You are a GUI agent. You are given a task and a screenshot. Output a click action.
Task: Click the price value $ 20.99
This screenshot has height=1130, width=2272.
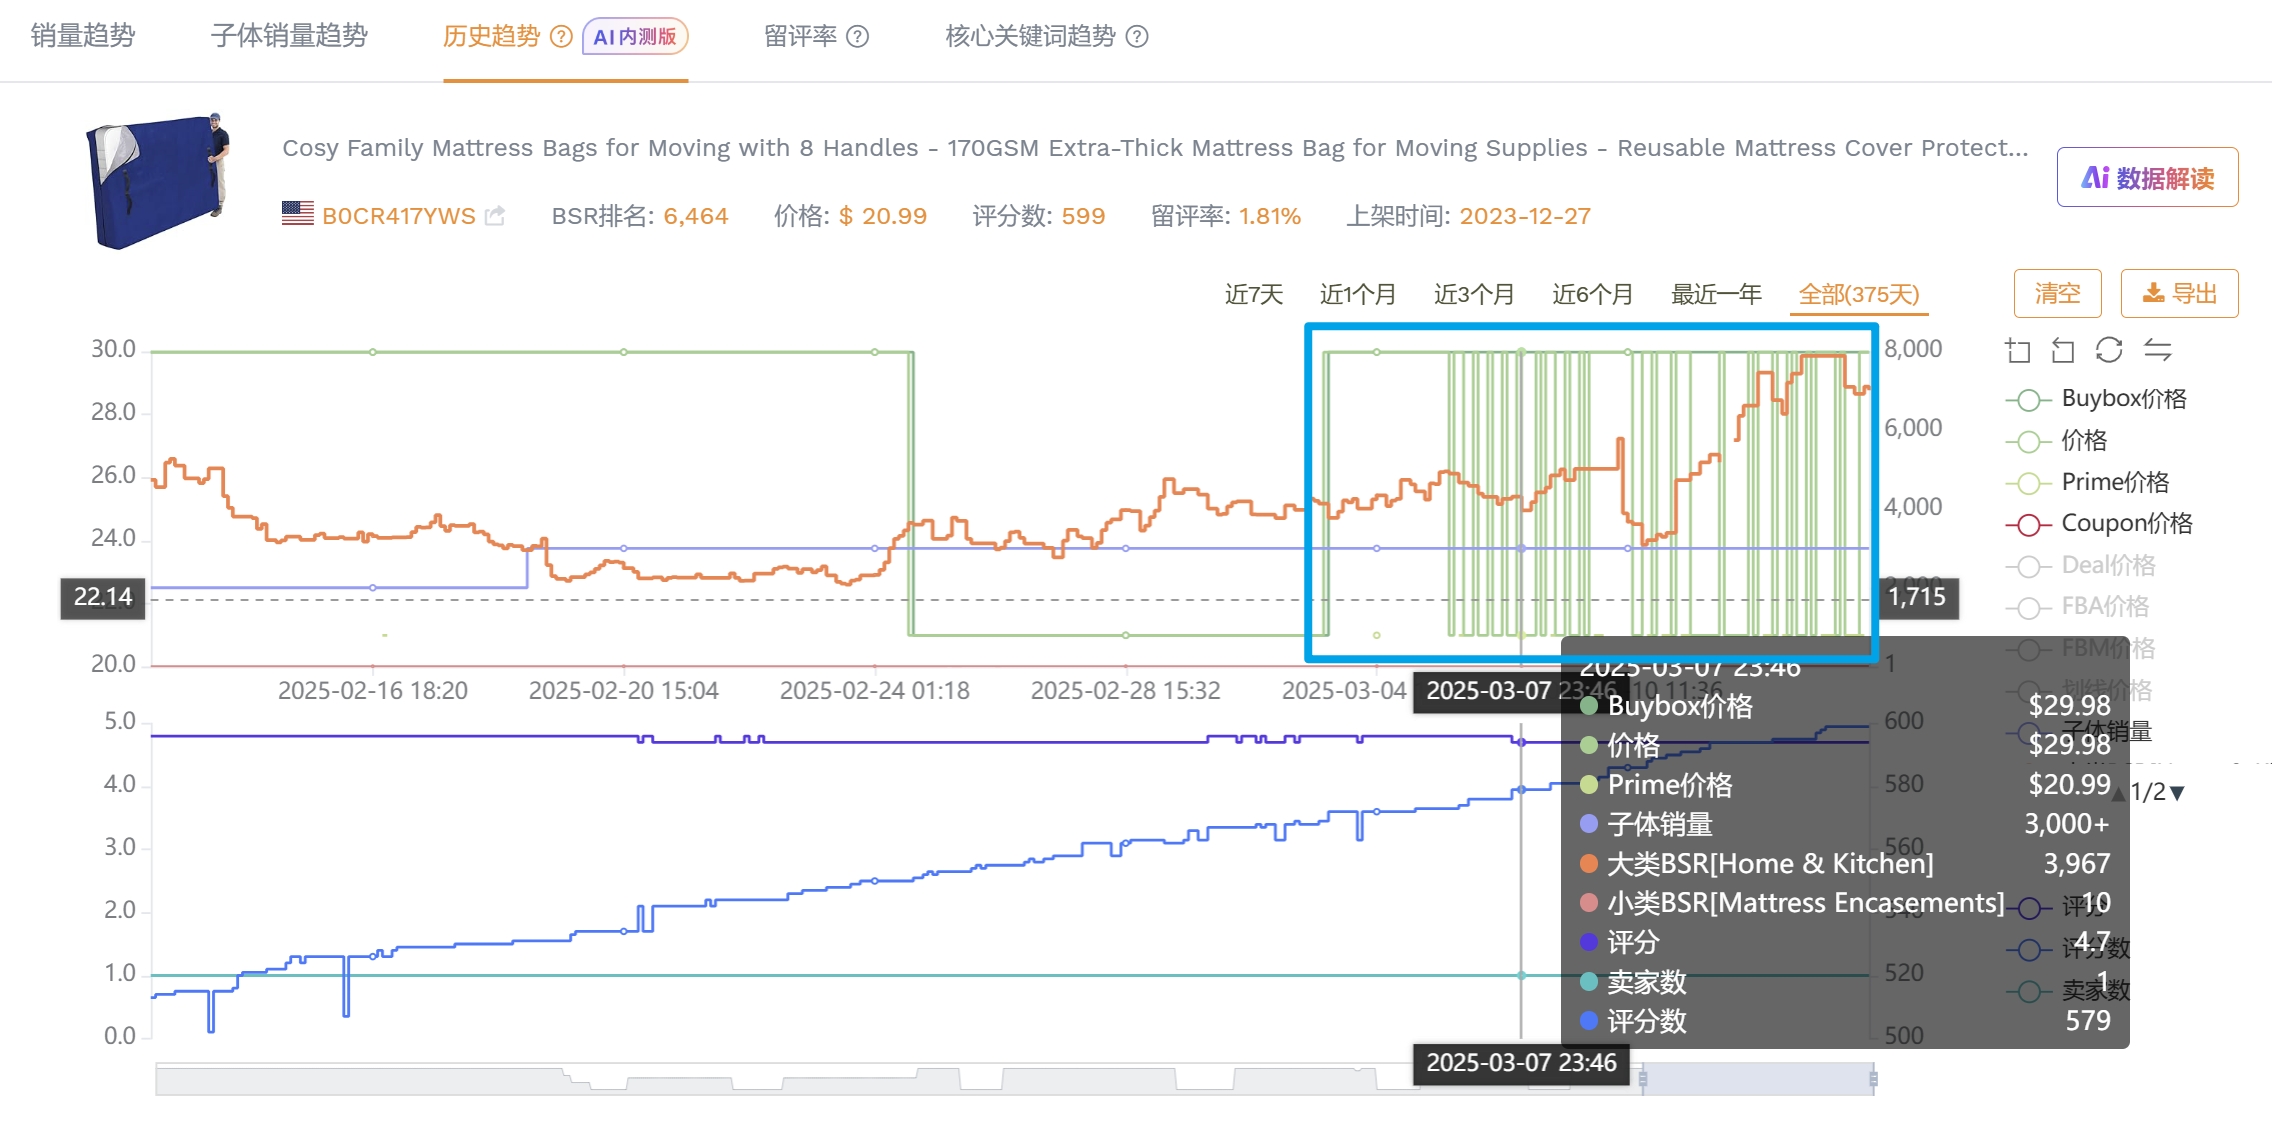point(883,216)
